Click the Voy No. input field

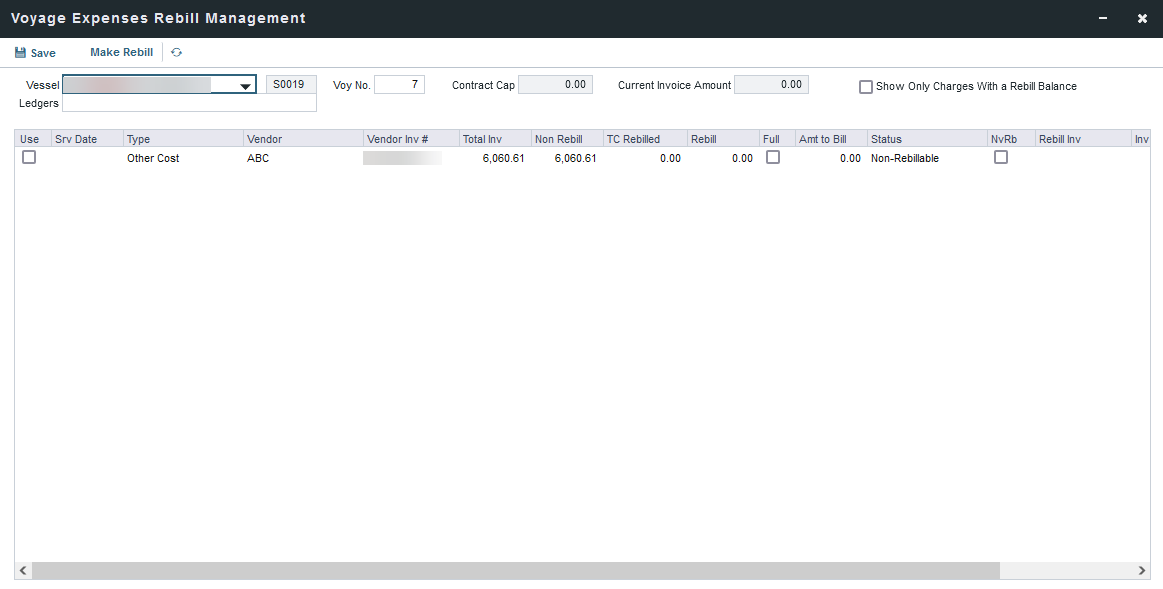(x=399, y=85)
